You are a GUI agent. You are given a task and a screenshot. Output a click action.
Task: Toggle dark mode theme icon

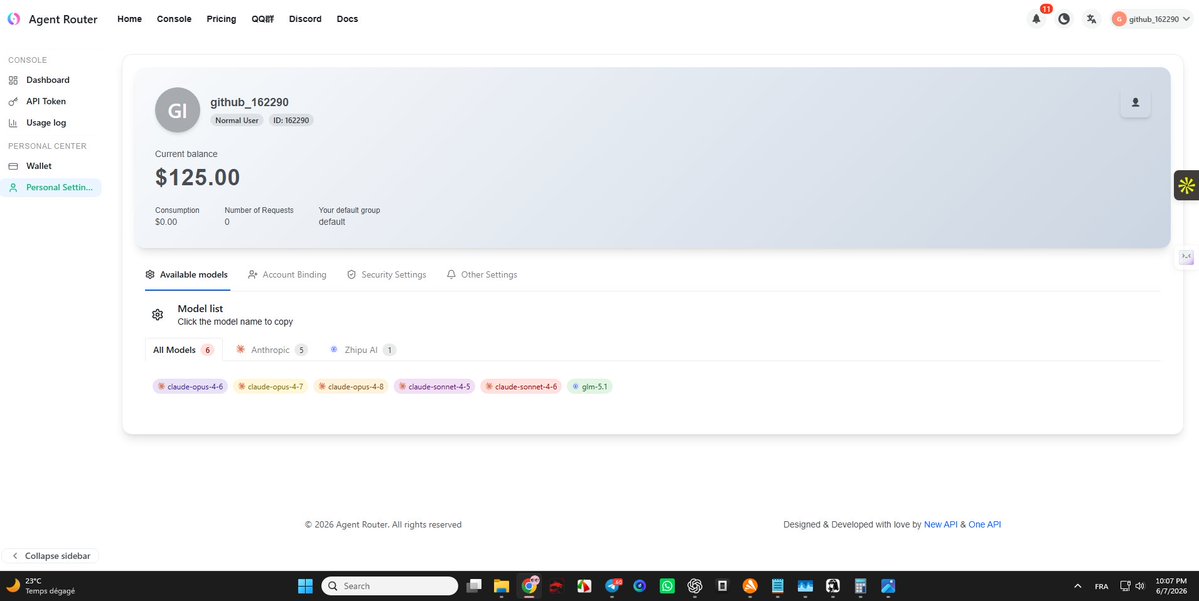(x=1064, y=19)
